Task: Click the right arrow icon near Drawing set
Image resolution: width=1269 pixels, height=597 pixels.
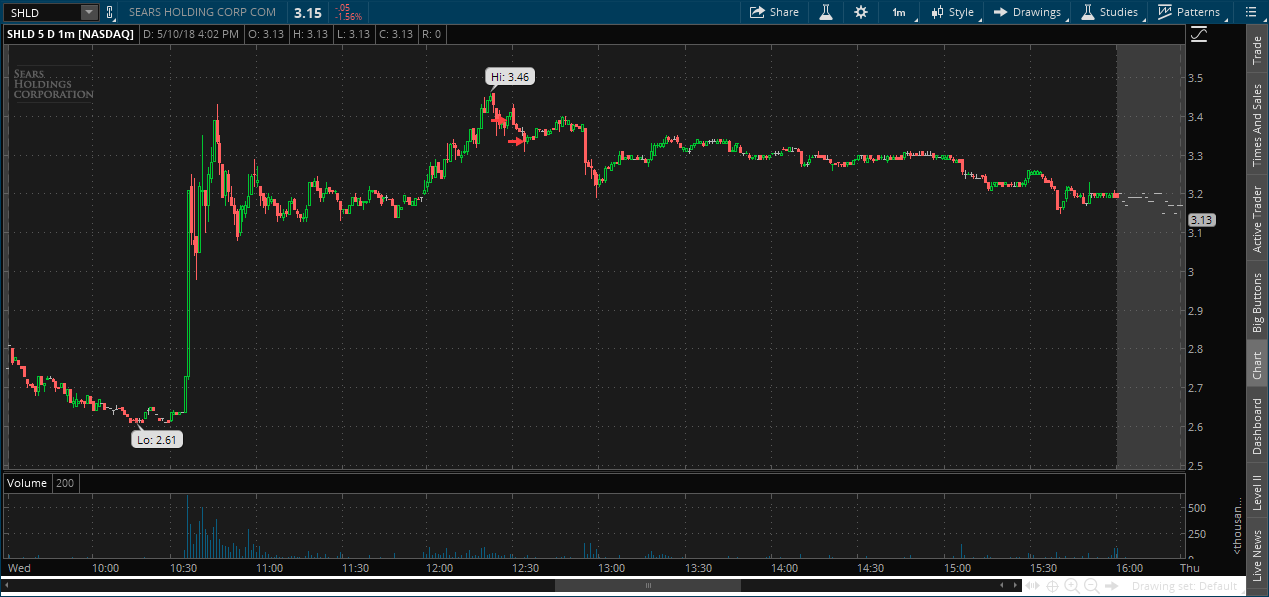Action: point(1111,585)
